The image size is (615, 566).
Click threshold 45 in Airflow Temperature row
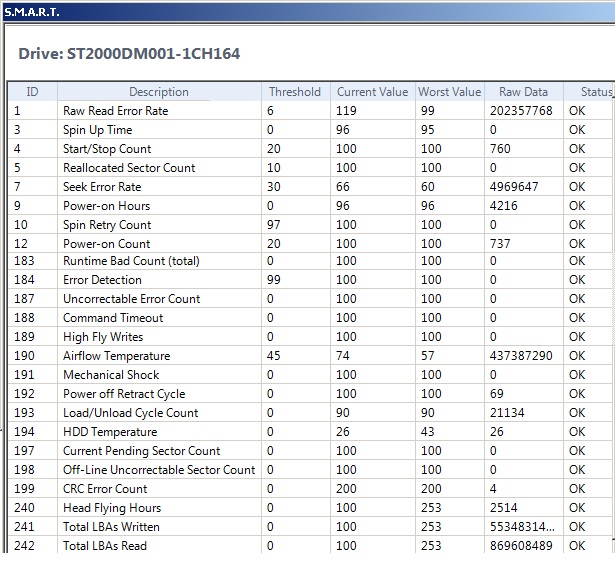[274, 356]
